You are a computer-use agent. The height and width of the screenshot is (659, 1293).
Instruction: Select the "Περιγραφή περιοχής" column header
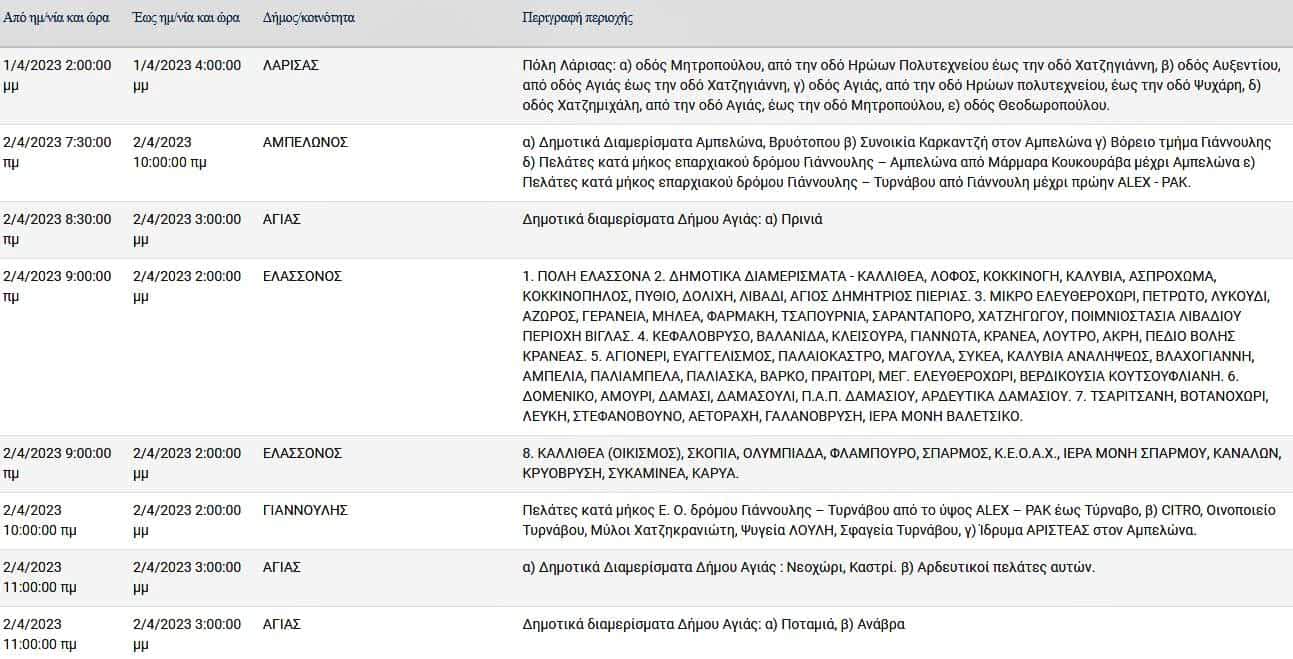click(577, 18)
